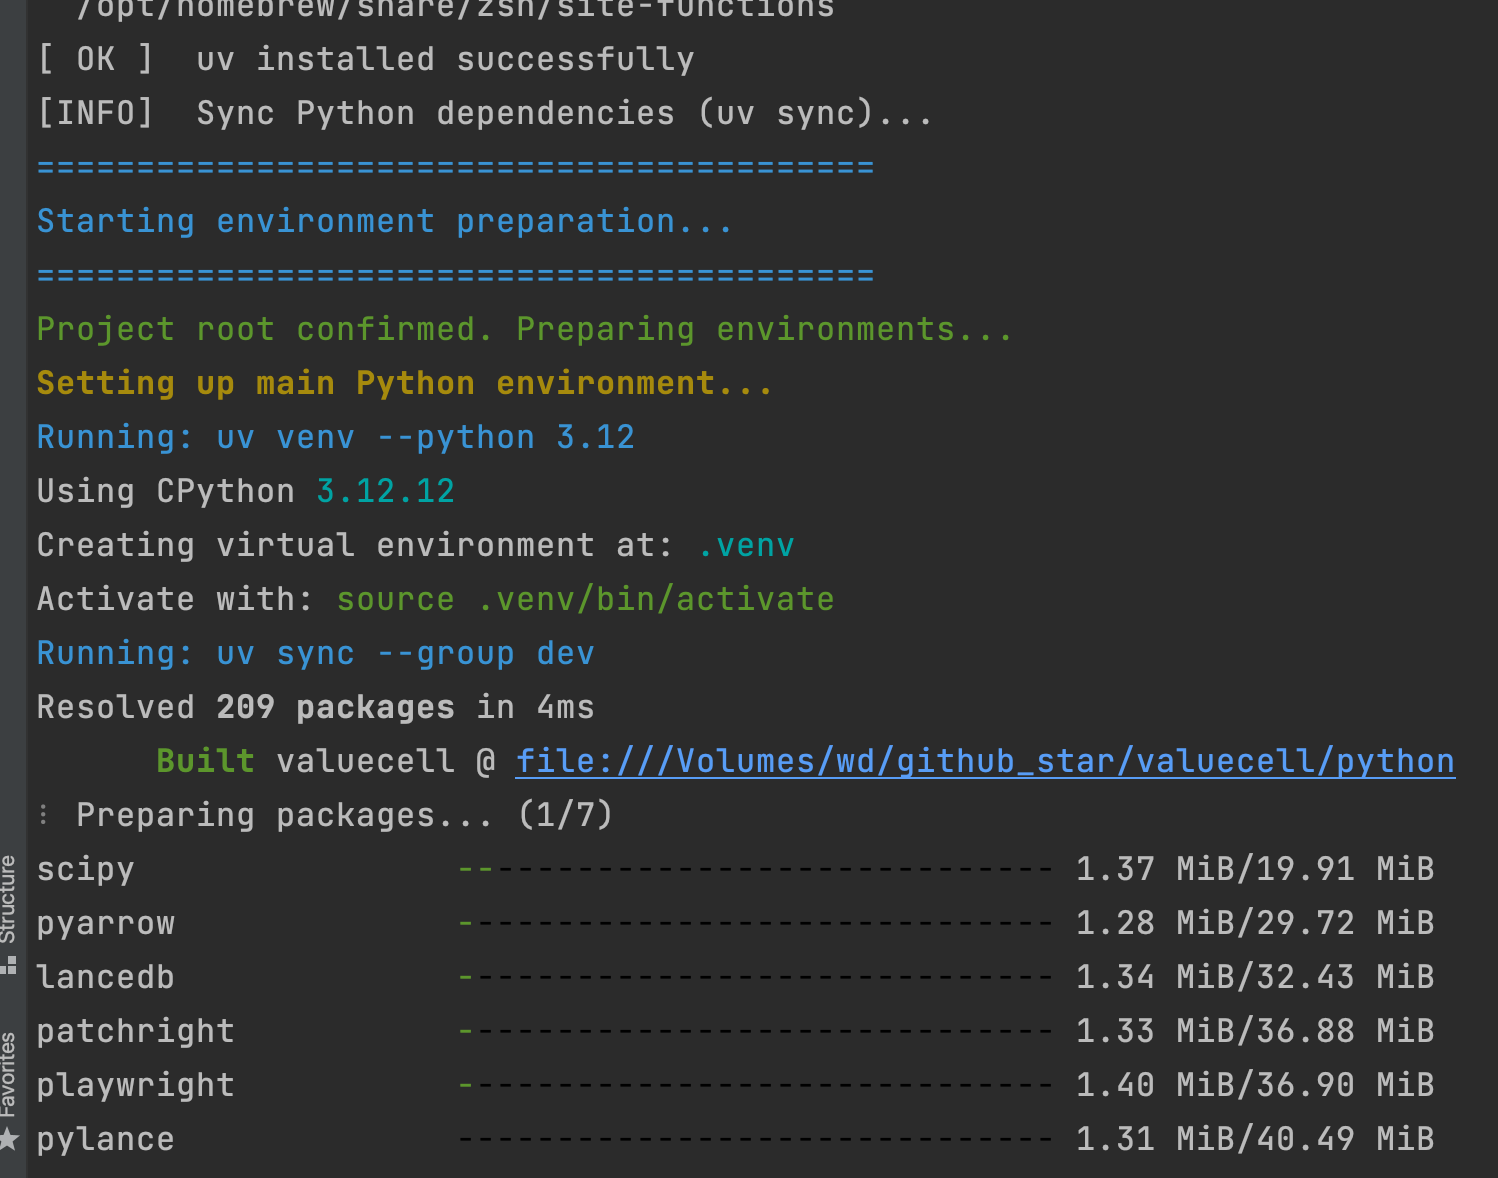1498x1178 pixels.
Task: Click the 'lancedb' package name
Action: tap(105, 977)
